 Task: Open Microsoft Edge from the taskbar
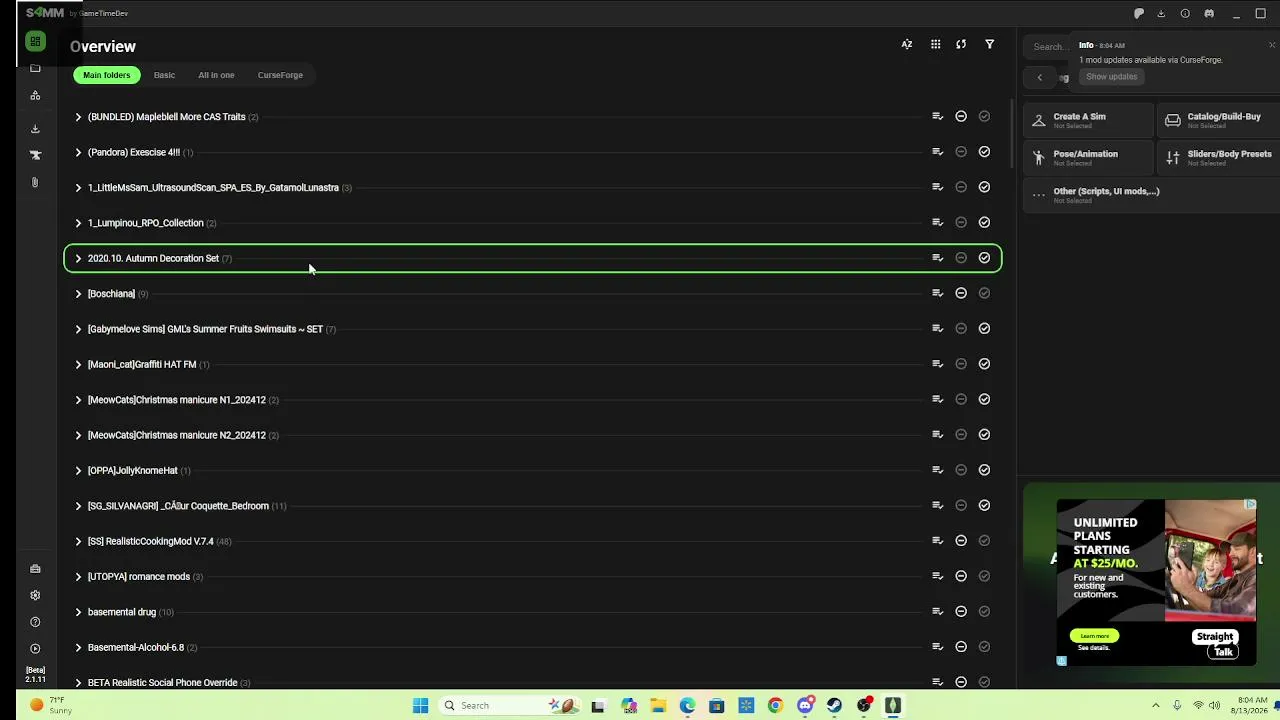pyautogui.click(x=687, y=706)
